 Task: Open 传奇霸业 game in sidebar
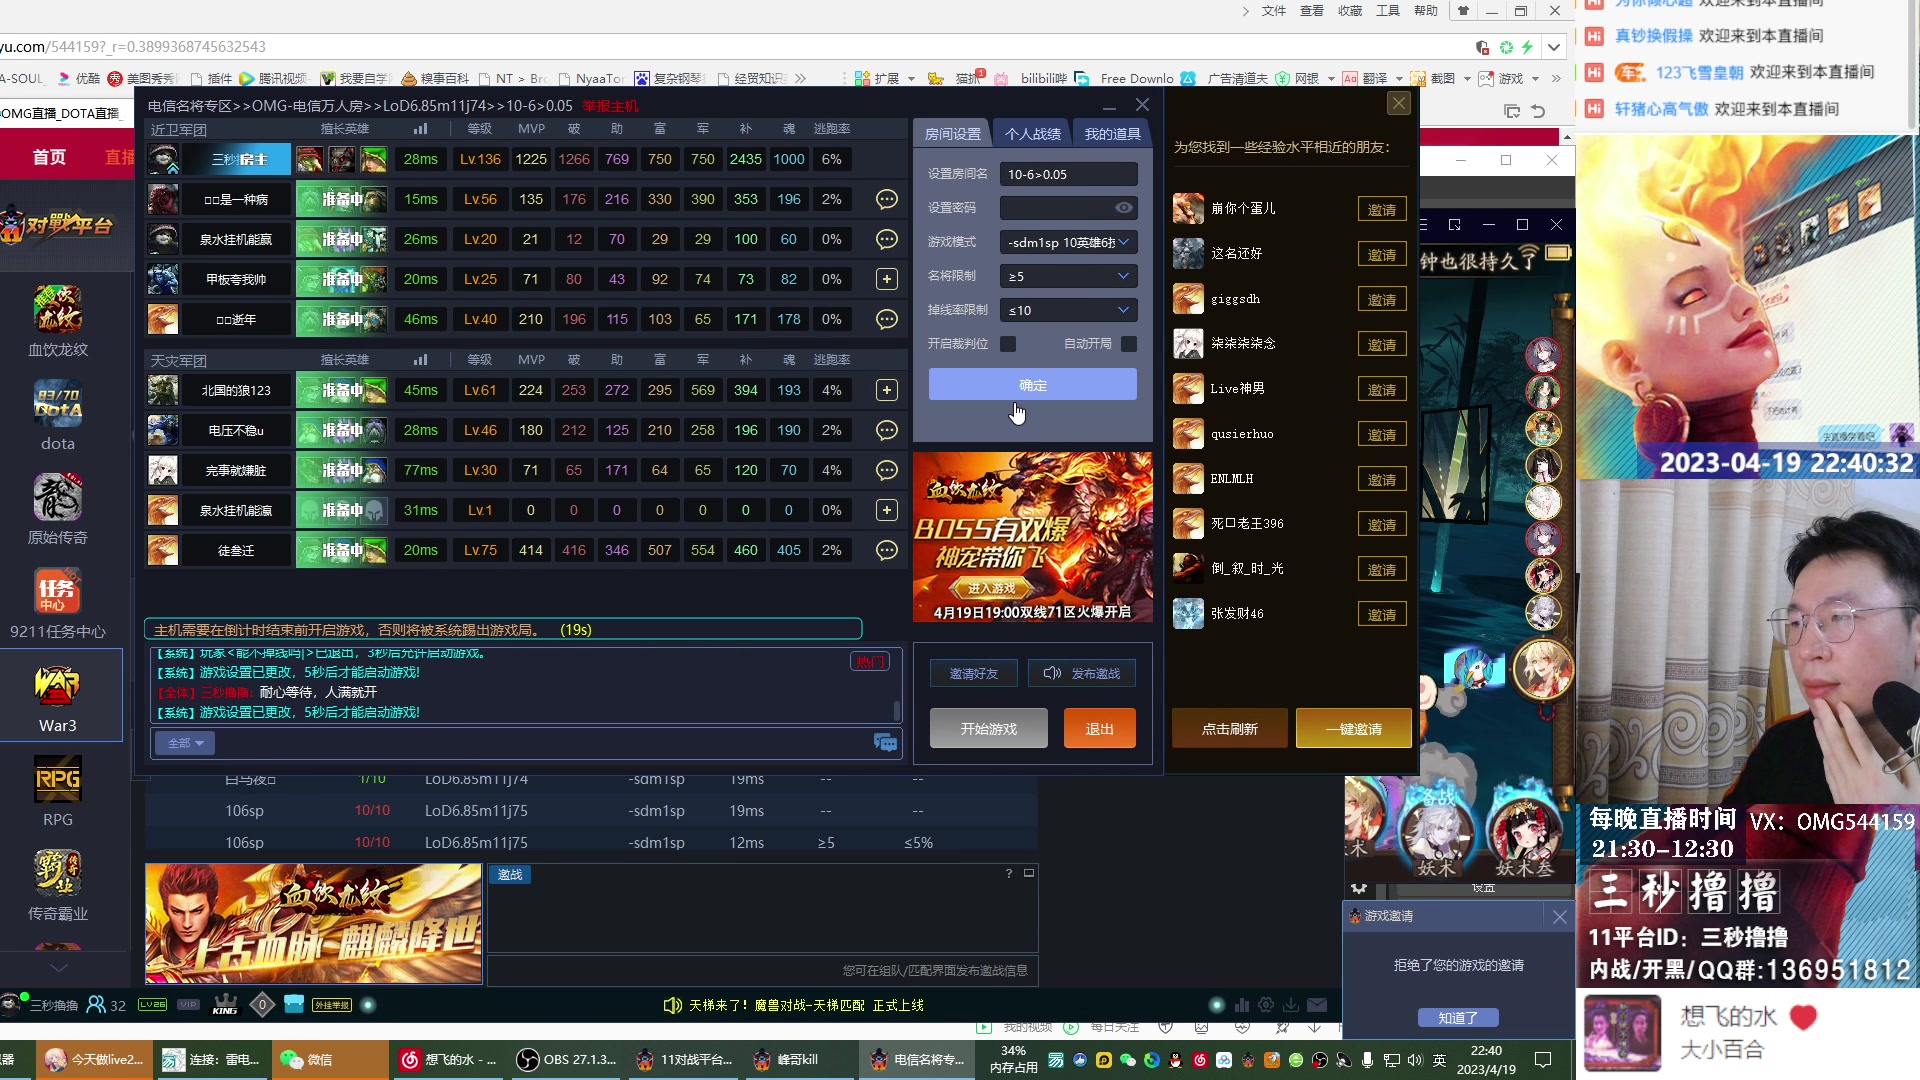click(x=58, y=885)
